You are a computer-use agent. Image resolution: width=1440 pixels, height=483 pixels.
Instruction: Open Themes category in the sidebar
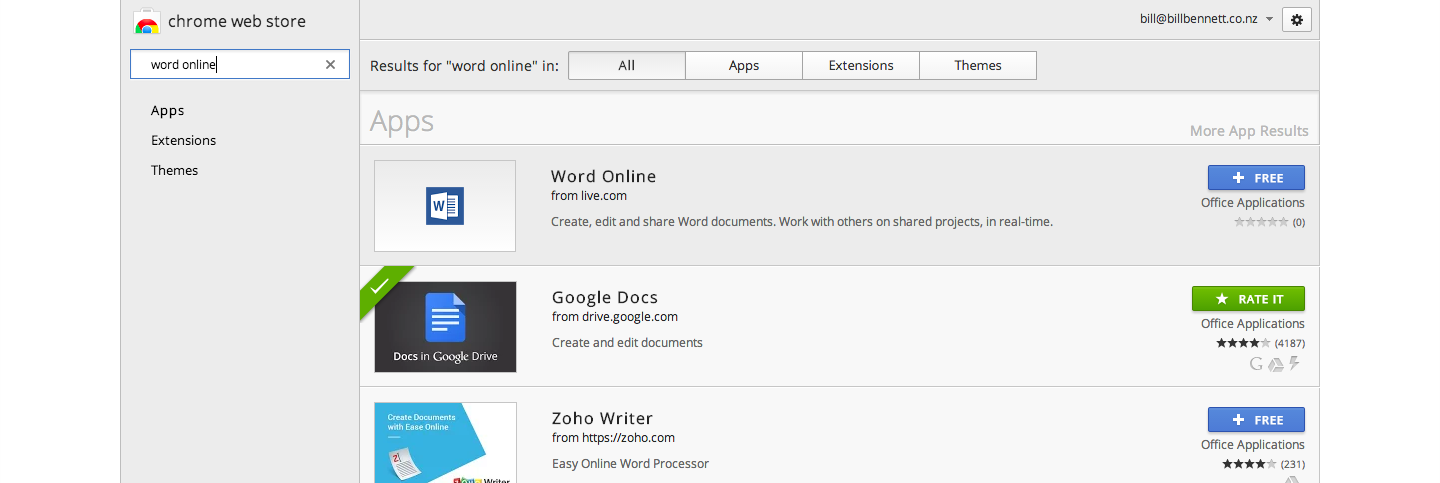[175, 170]
